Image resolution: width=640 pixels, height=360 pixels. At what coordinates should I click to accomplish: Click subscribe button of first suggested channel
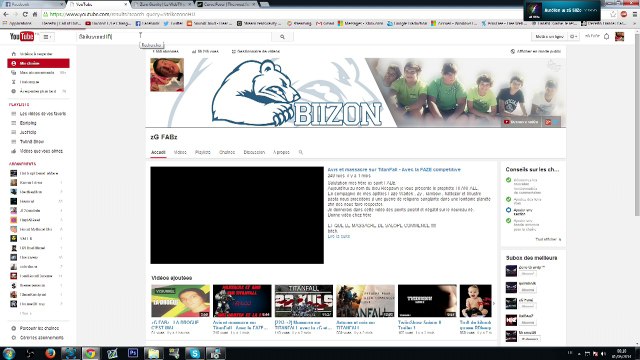[527, 274]
